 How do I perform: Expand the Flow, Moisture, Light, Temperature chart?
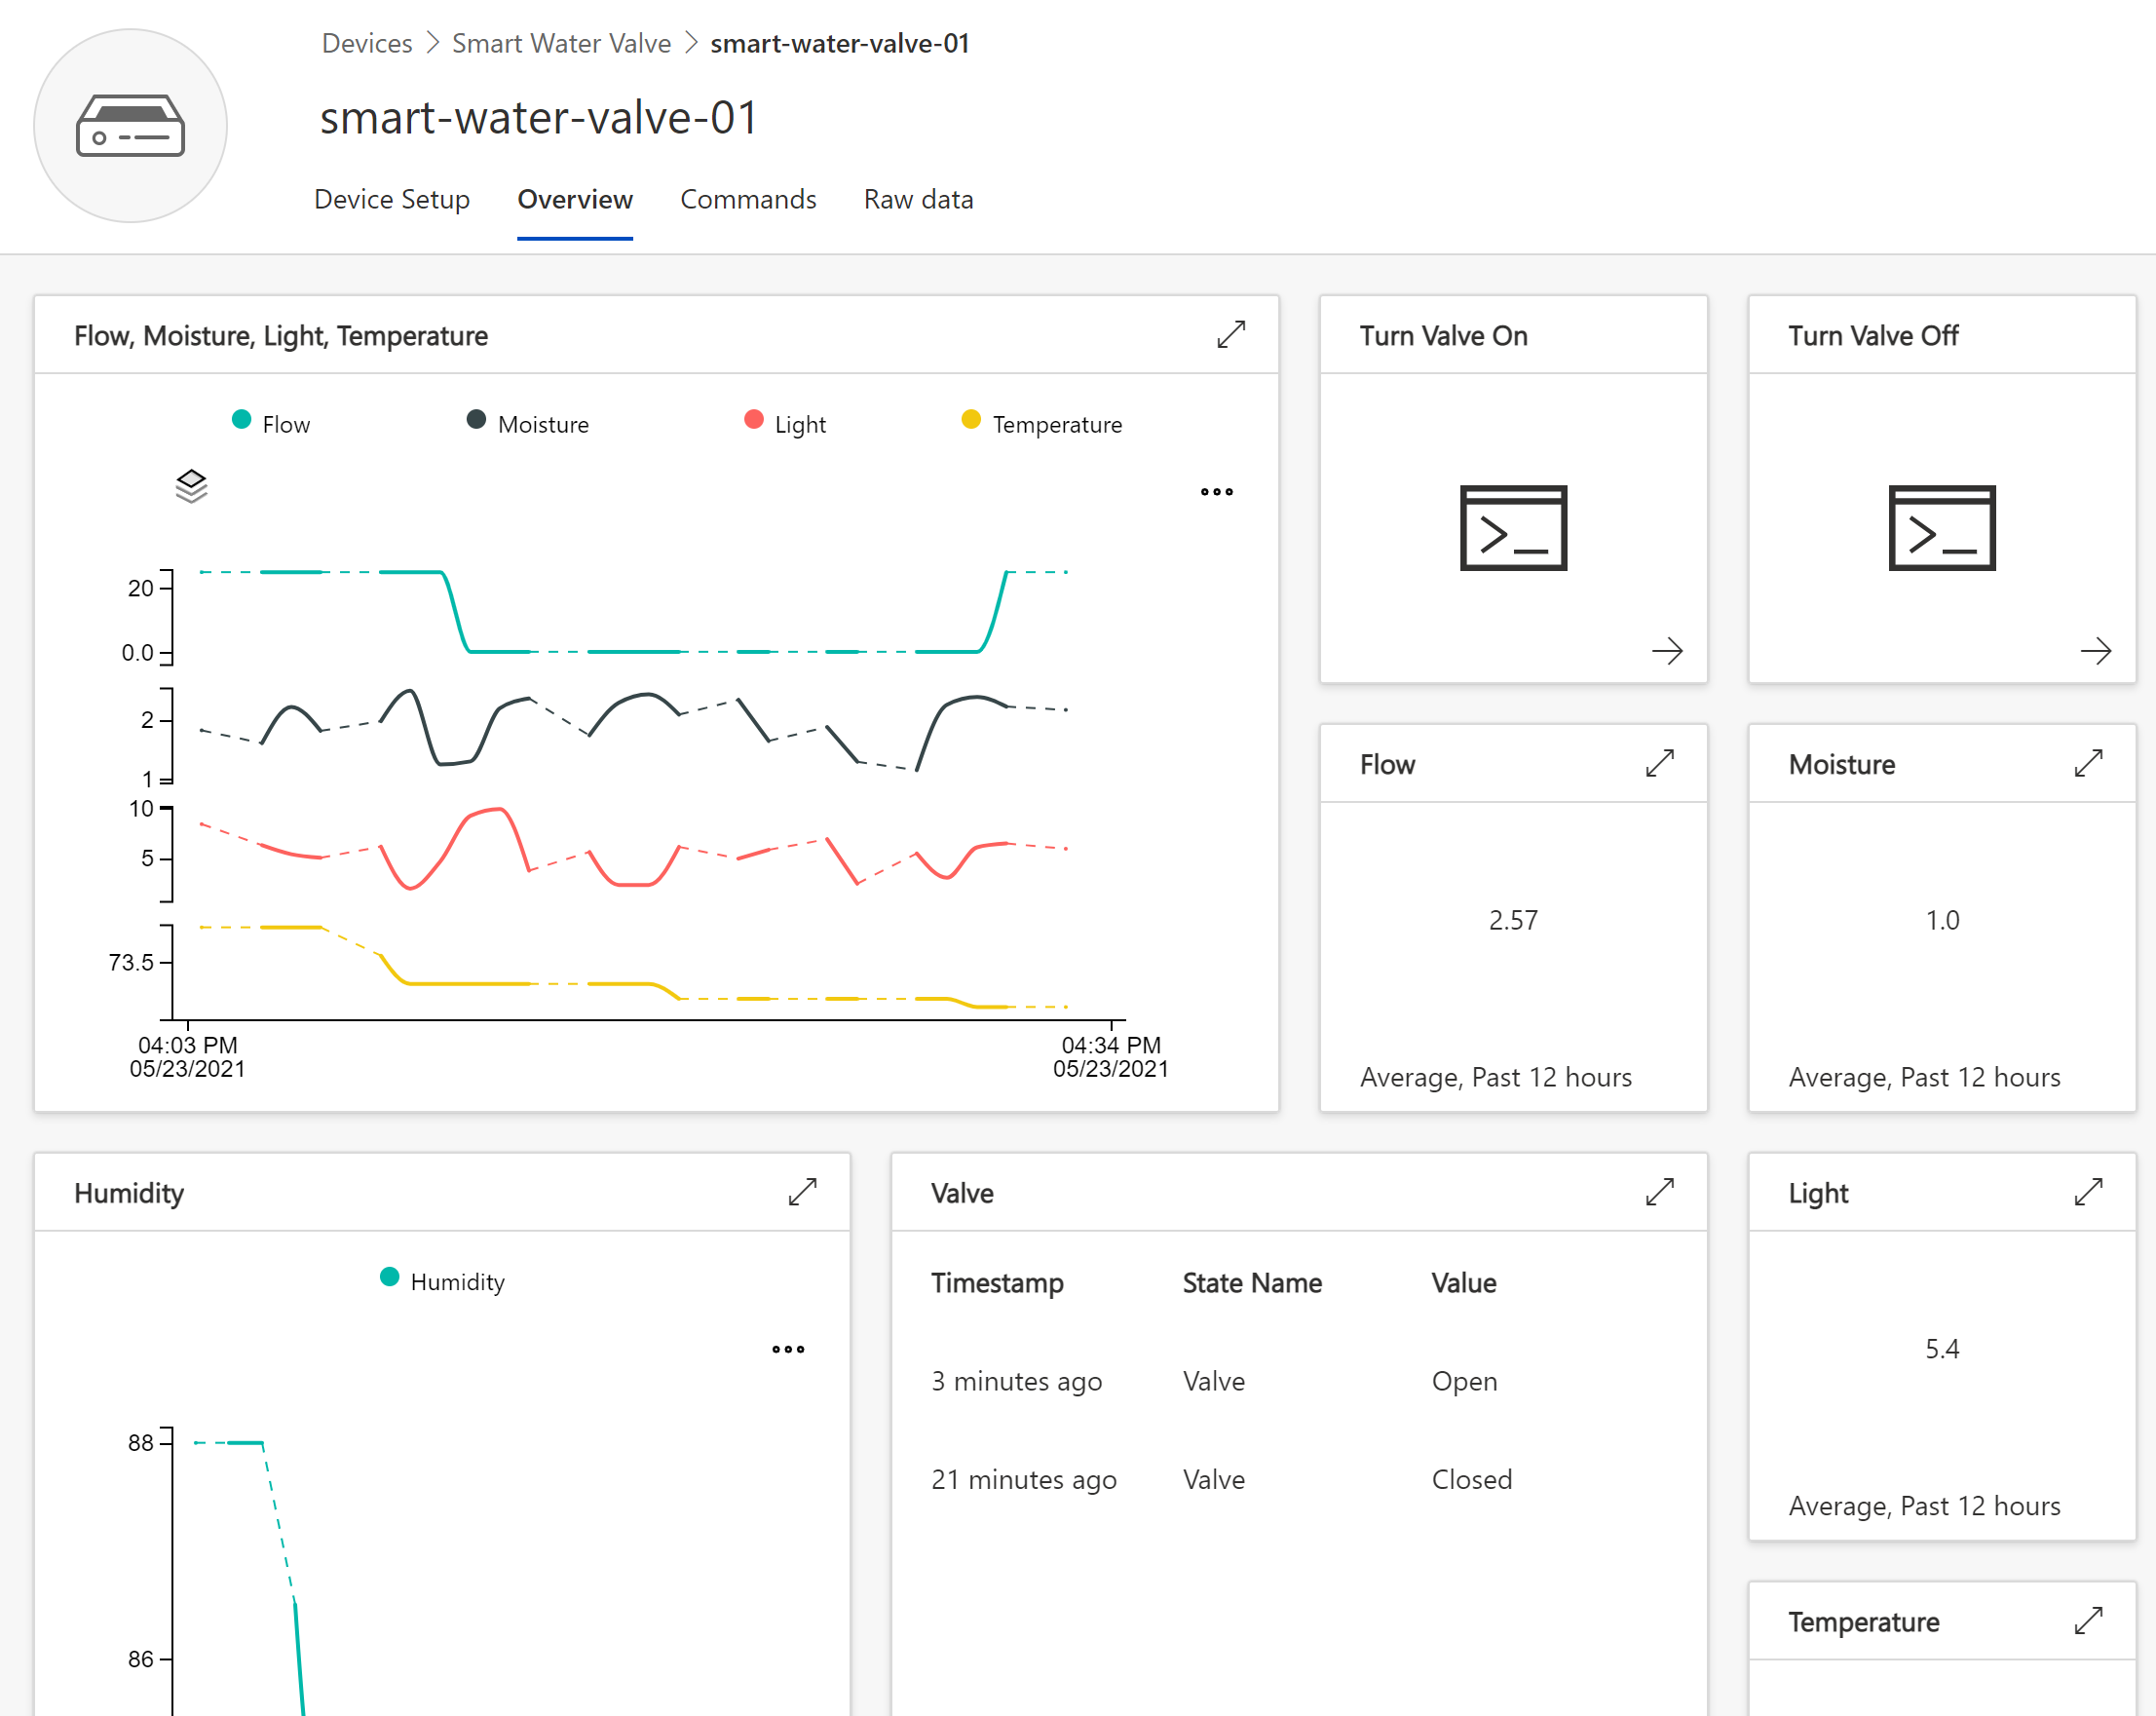1230,335
